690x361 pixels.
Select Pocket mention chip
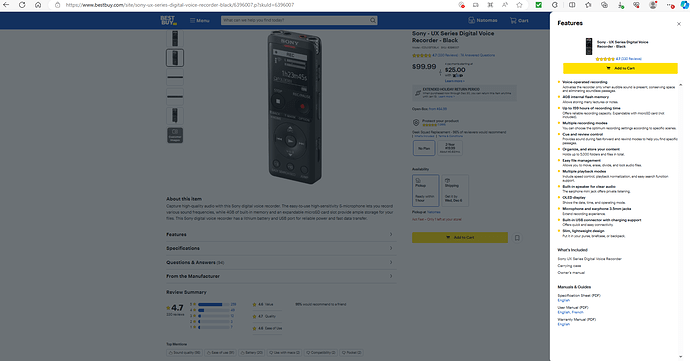(352, 353)
